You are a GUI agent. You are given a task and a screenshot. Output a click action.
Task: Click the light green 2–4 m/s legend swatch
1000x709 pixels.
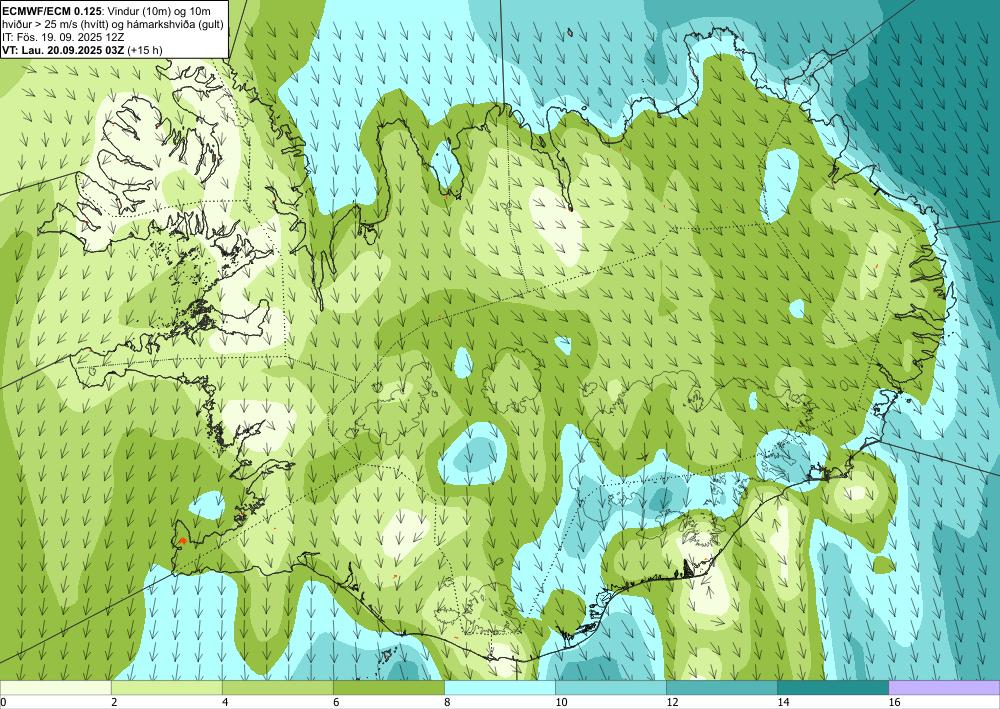166,687
